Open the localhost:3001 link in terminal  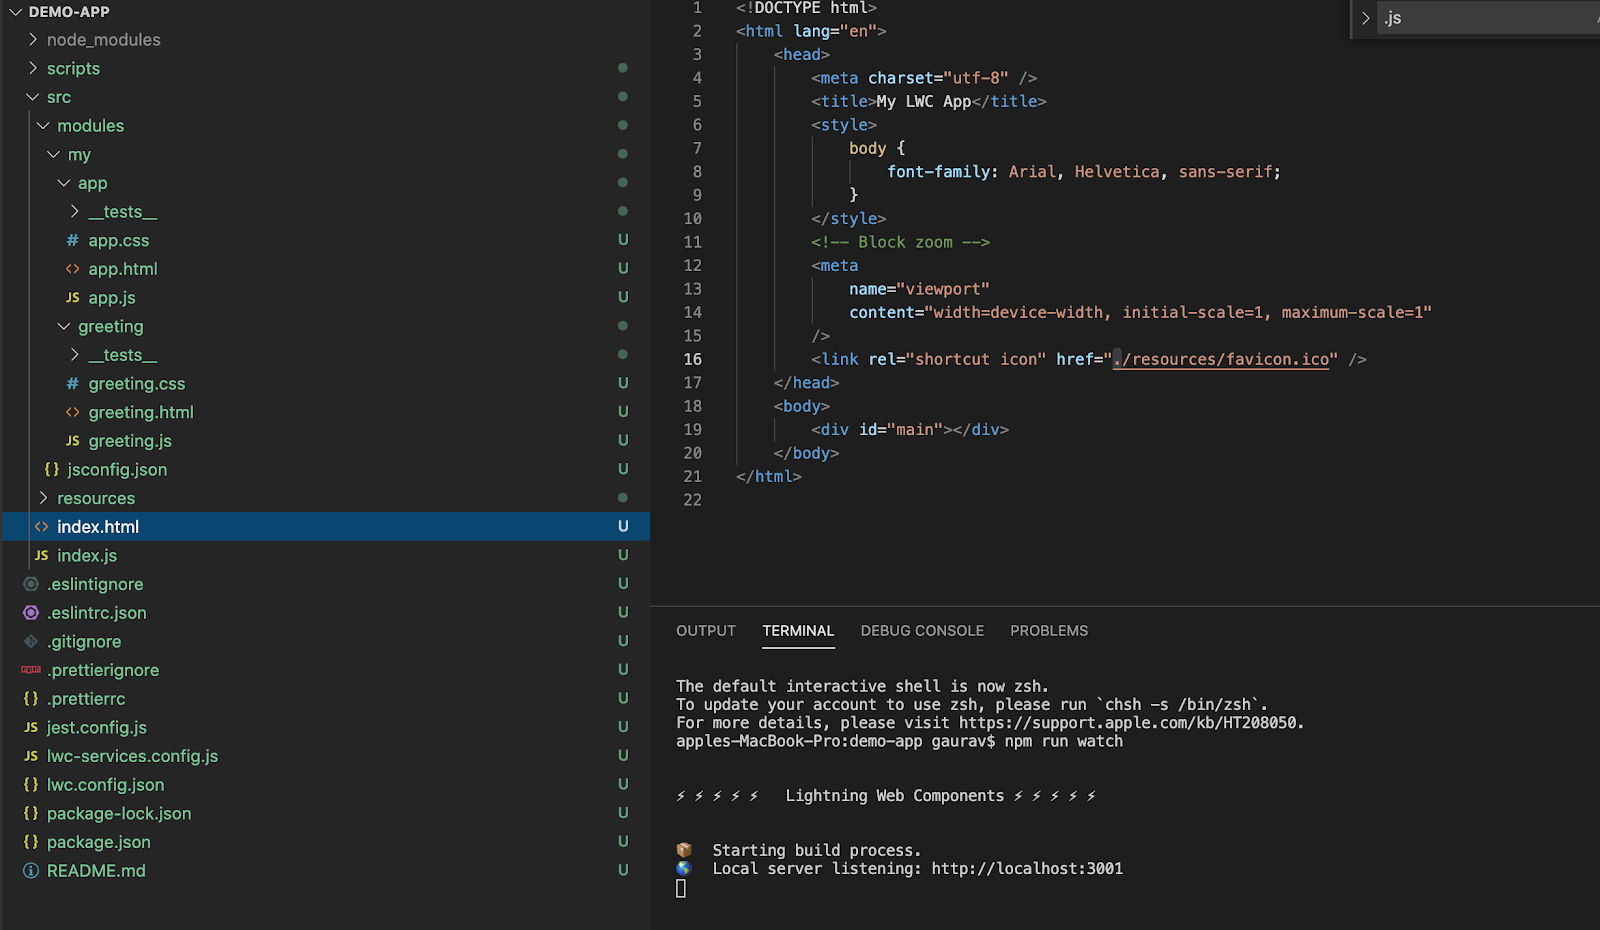click(x=1026, y=869)
